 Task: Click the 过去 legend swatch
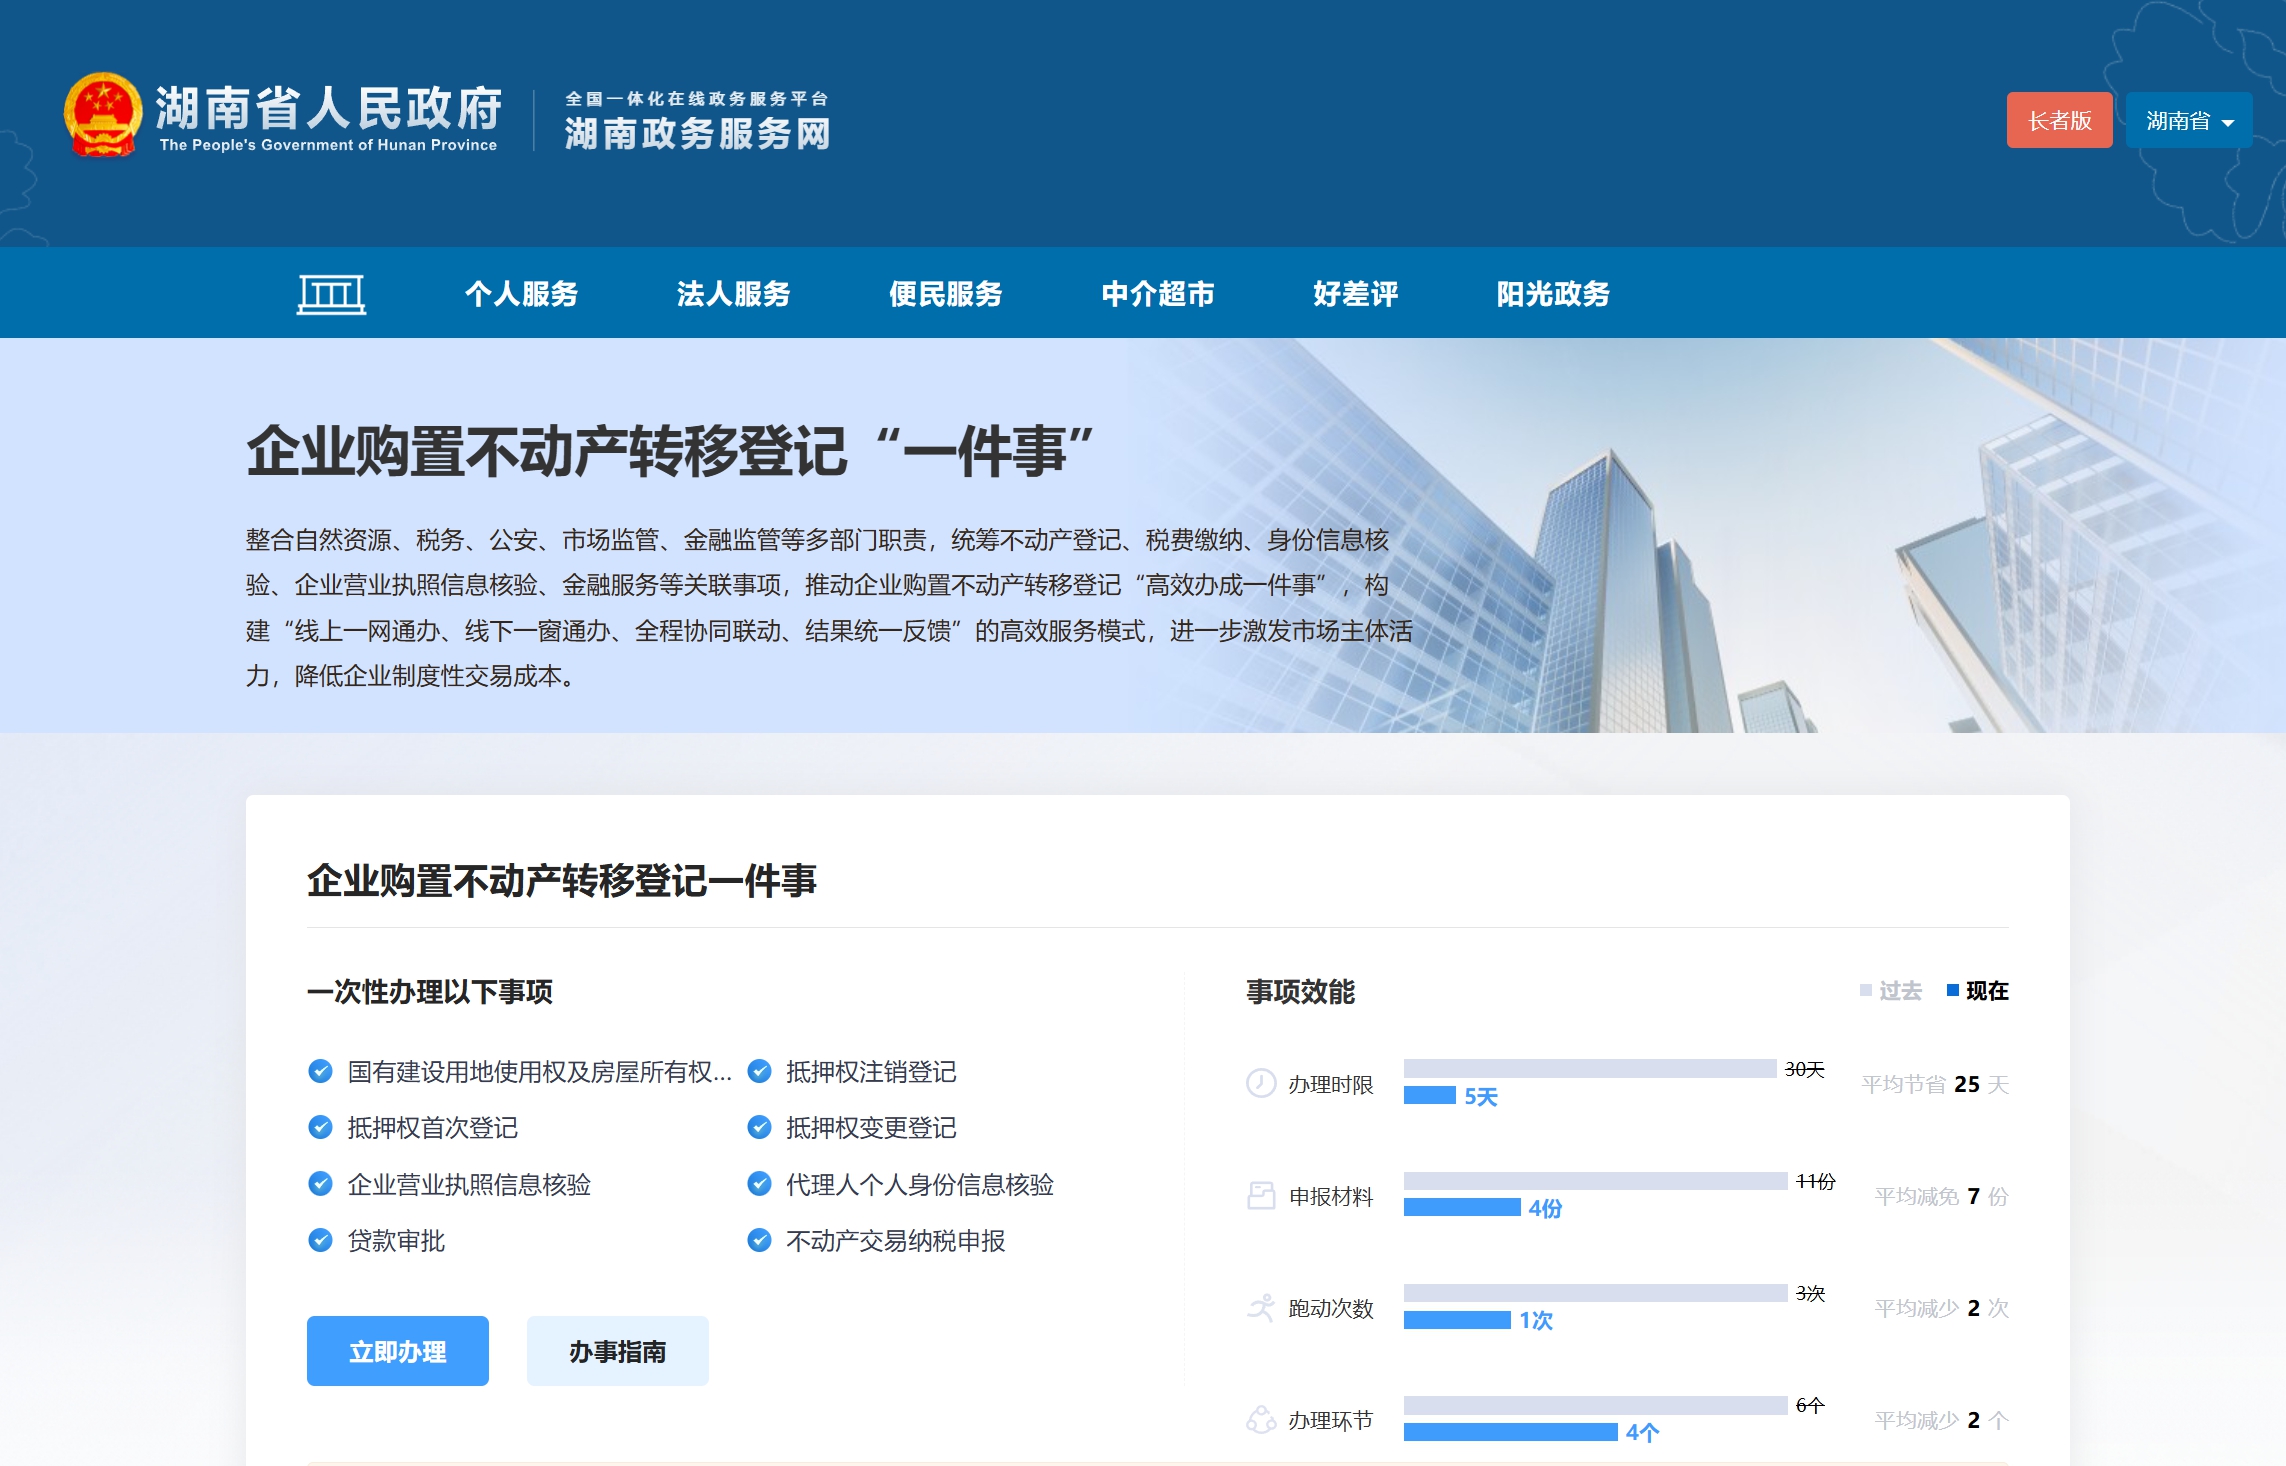point(1865,990)
